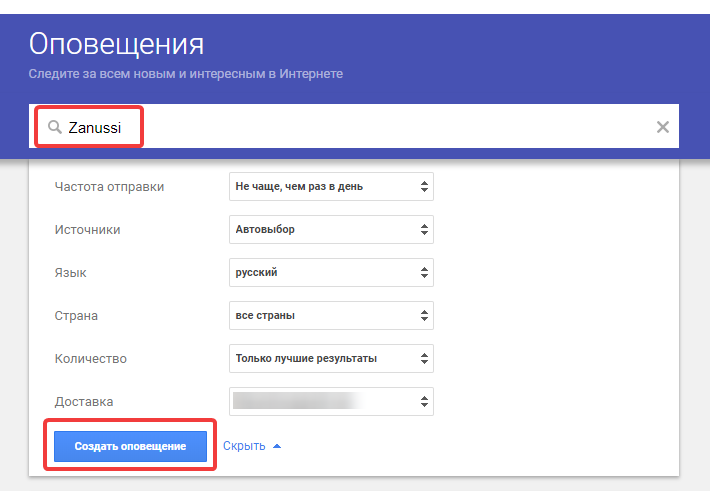
Task: Click the Источники label
Action: tap(87, 230)
